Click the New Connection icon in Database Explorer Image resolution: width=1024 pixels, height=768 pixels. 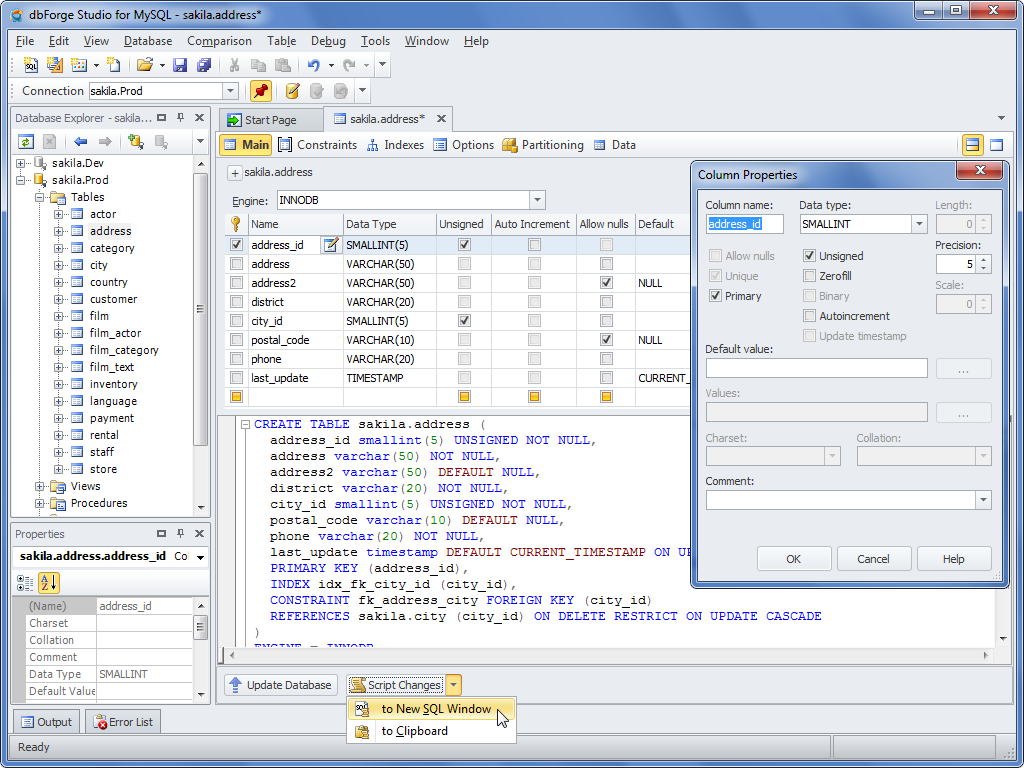click(136, 142)
